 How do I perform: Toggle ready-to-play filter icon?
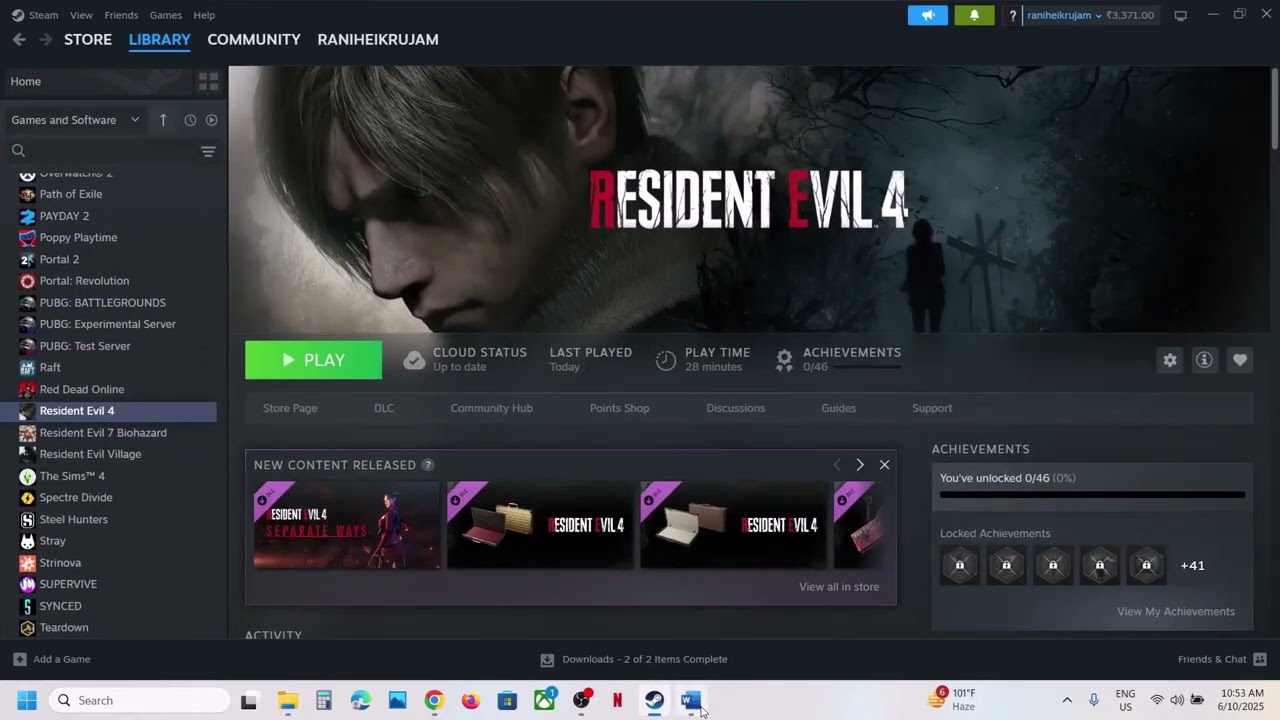click(x=211, y=120)
